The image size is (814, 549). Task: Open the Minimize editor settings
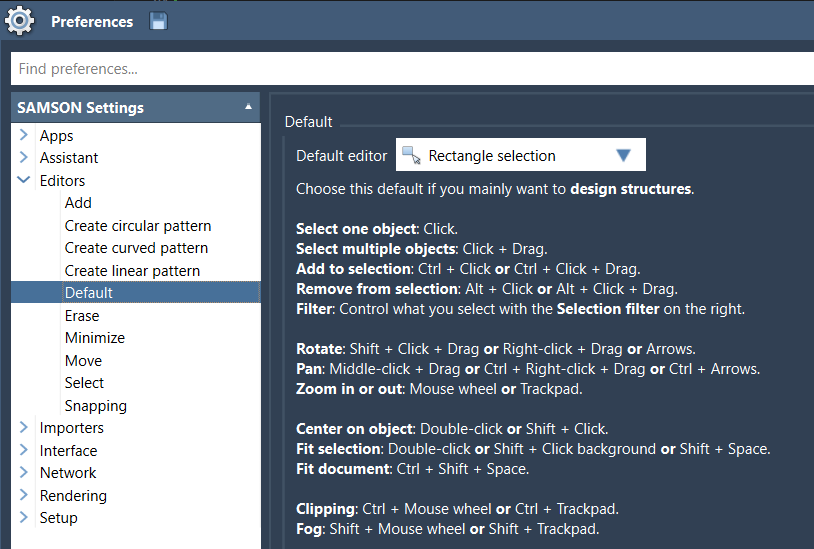pyautogui.click(x=95, y=338)
